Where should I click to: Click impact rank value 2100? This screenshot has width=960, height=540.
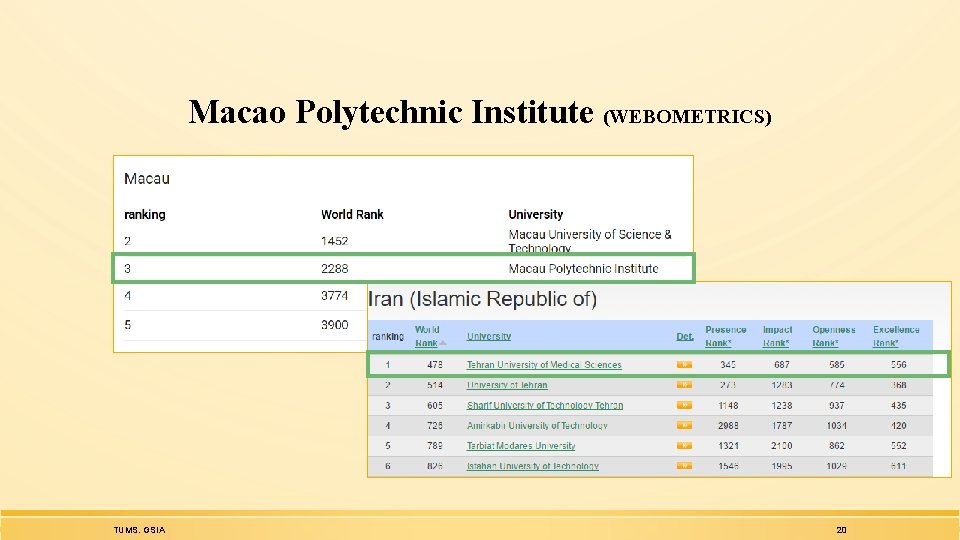781,446
